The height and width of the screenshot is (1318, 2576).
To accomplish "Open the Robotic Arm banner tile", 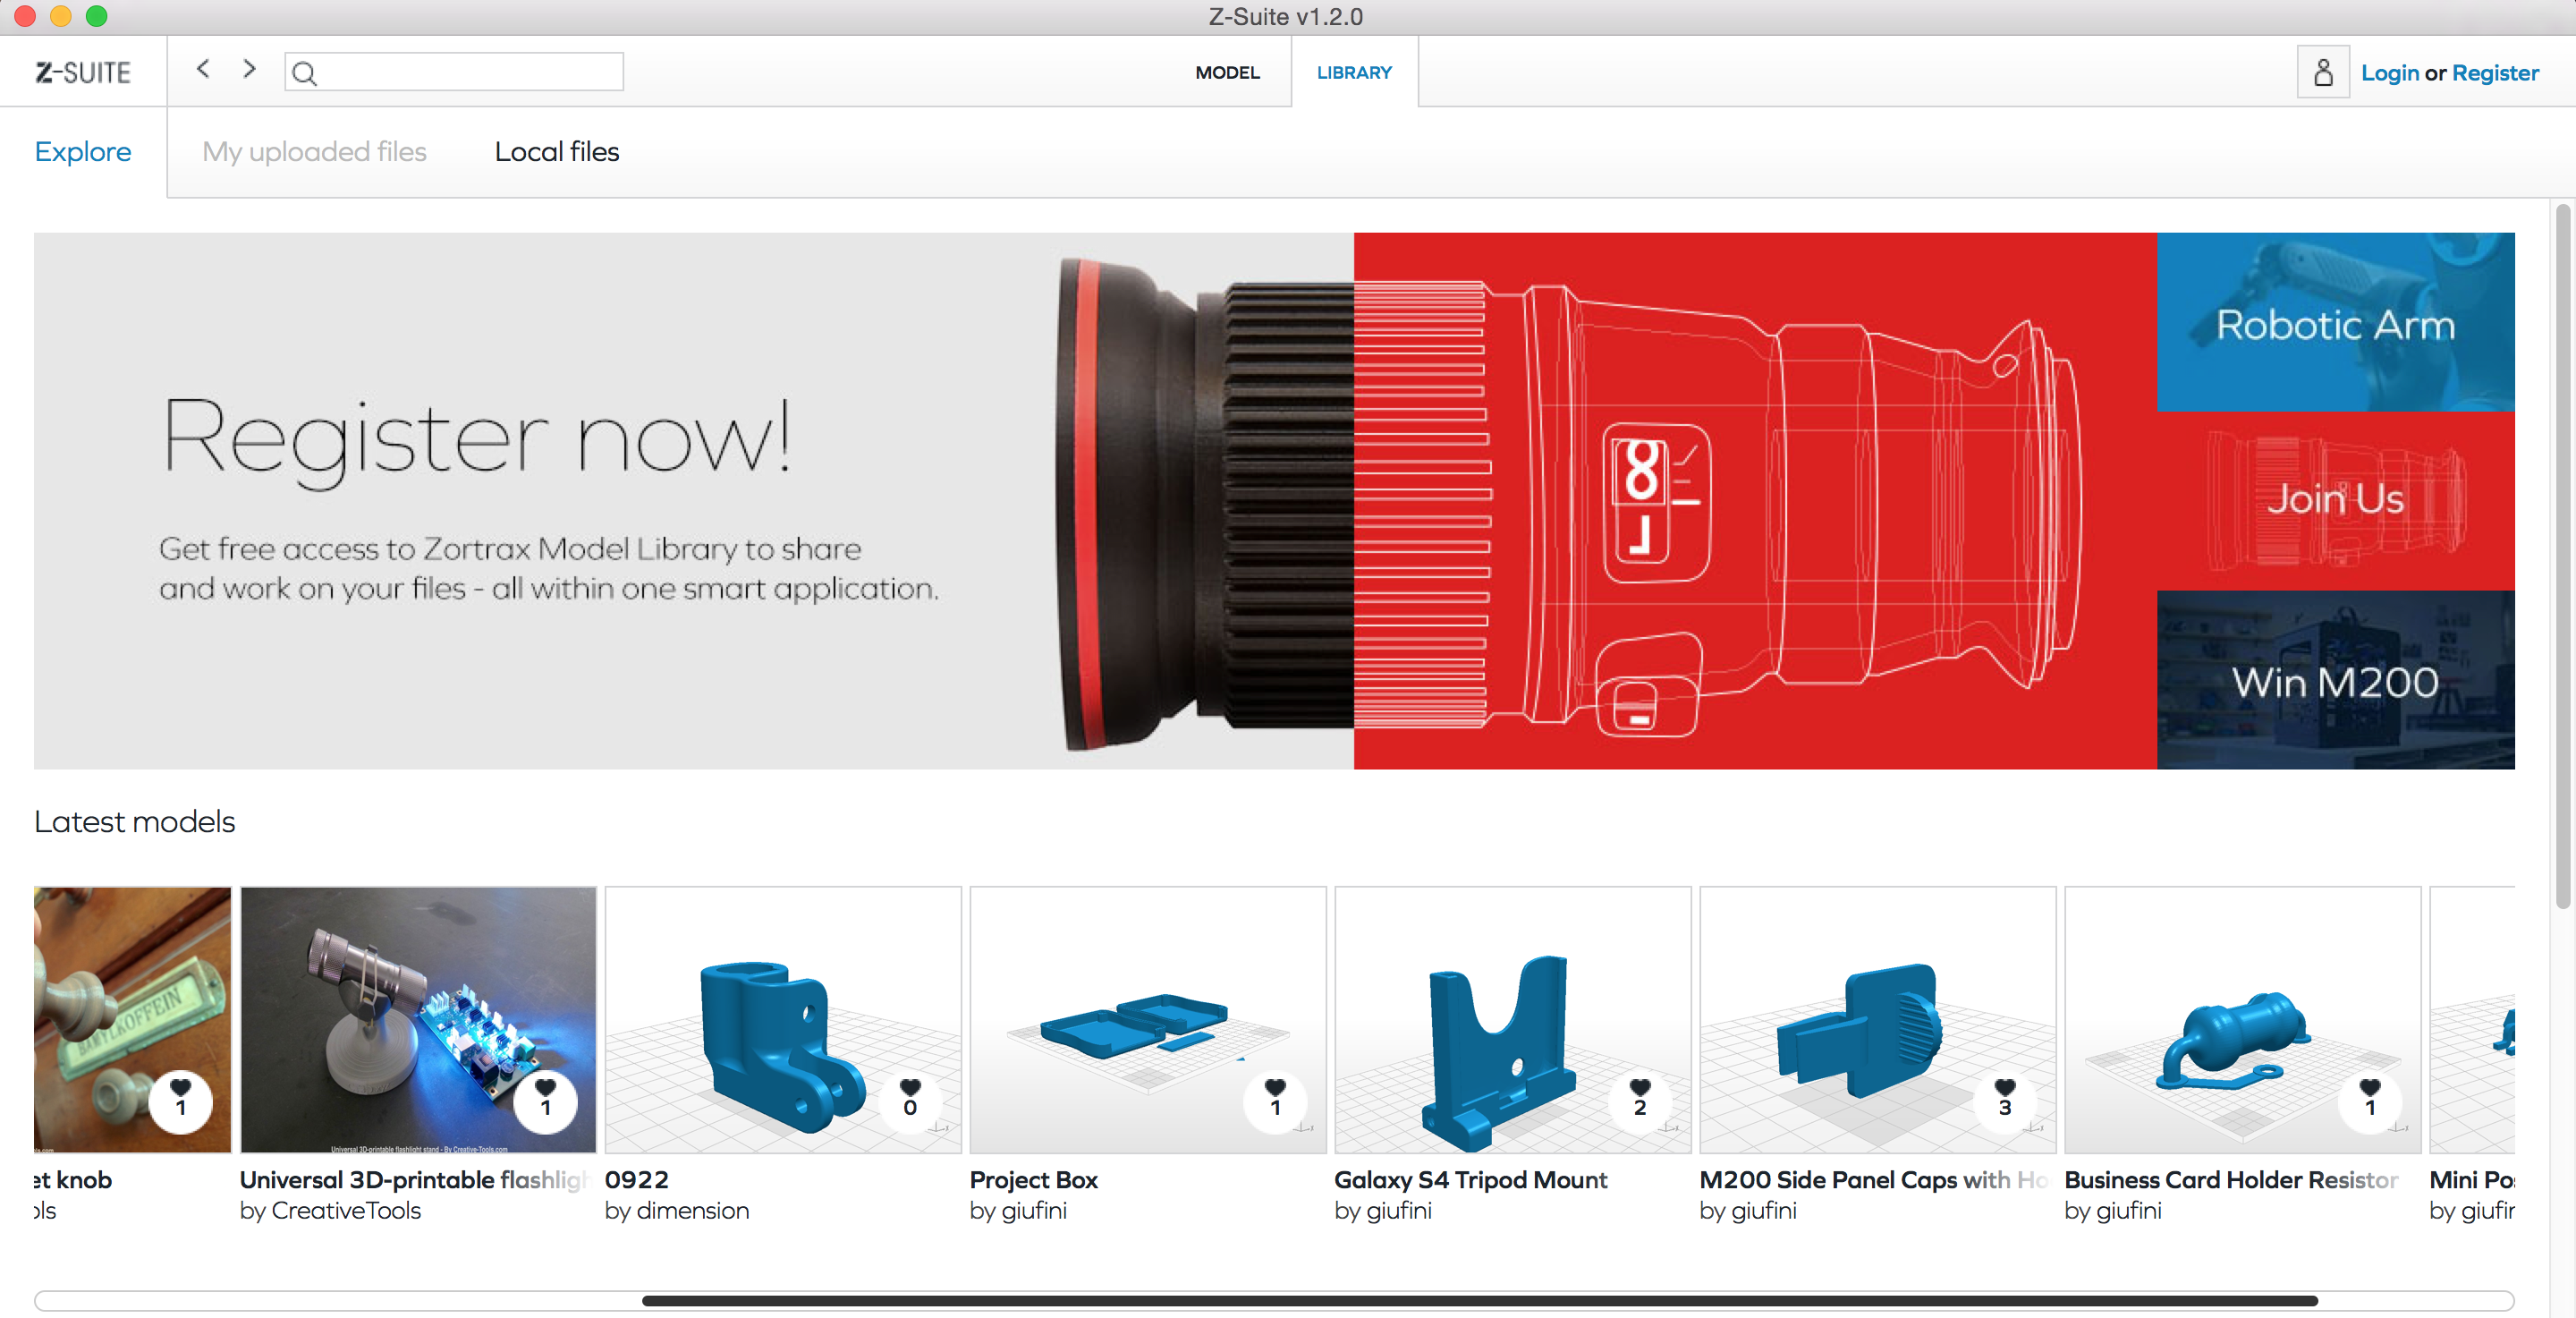I will 2334,323.
